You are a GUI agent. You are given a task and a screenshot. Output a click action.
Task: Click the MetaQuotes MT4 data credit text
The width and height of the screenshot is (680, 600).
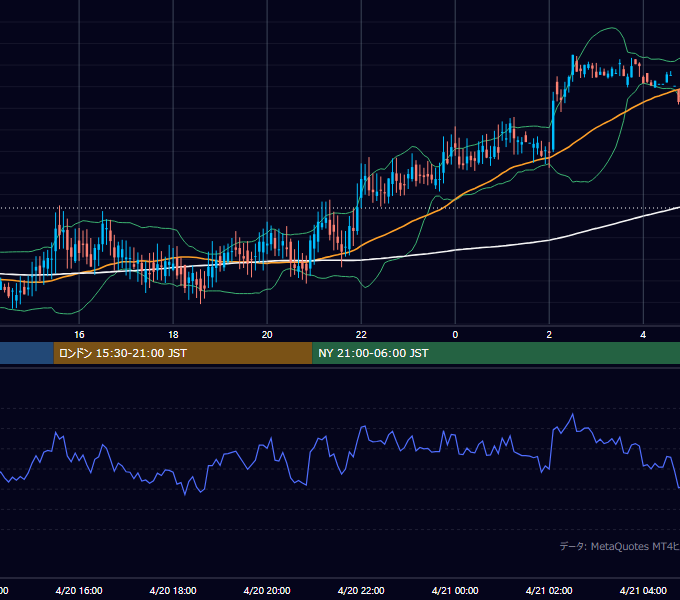point(619,546)
